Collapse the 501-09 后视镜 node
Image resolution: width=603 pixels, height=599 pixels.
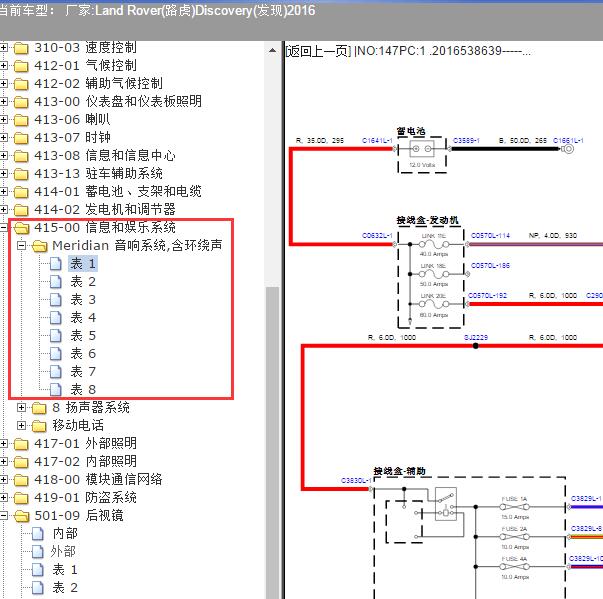(3, 516)
